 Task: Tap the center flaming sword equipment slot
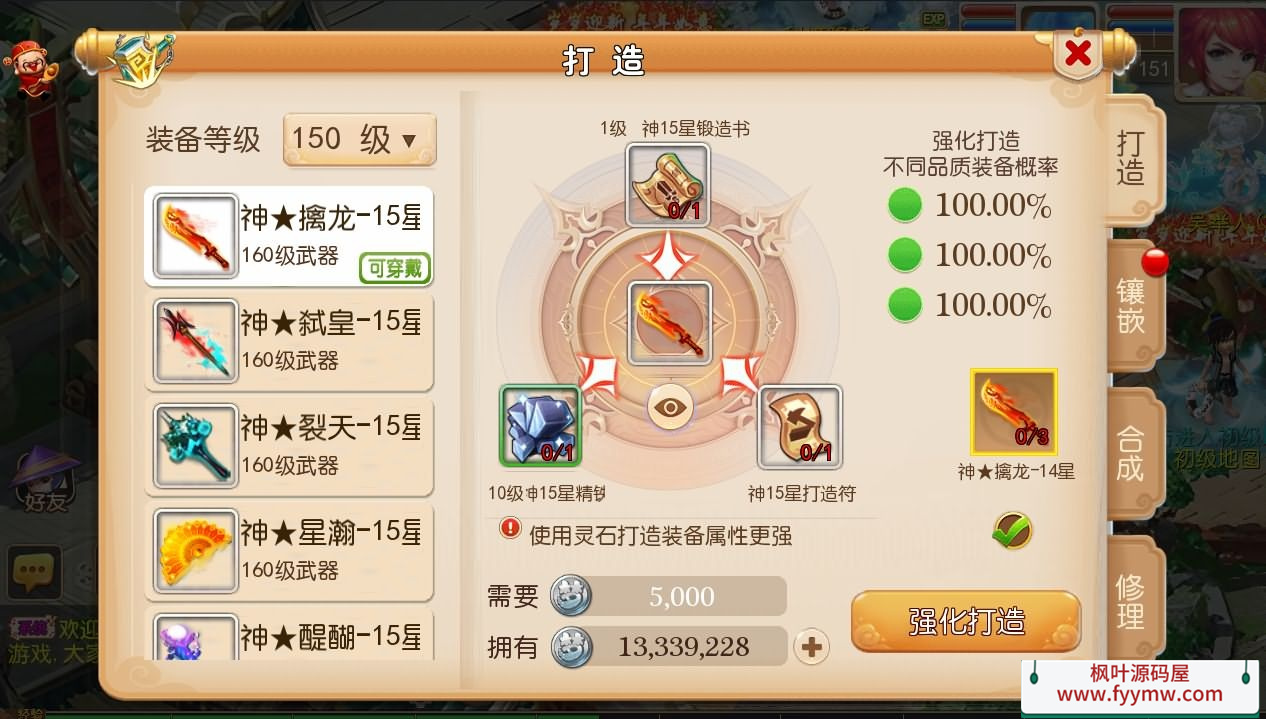point(670,322)
